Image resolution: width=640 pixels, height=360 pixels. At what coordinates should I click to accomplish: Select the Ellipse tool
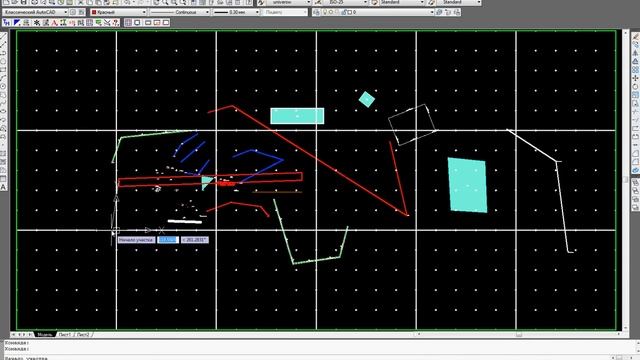(3, 111)
